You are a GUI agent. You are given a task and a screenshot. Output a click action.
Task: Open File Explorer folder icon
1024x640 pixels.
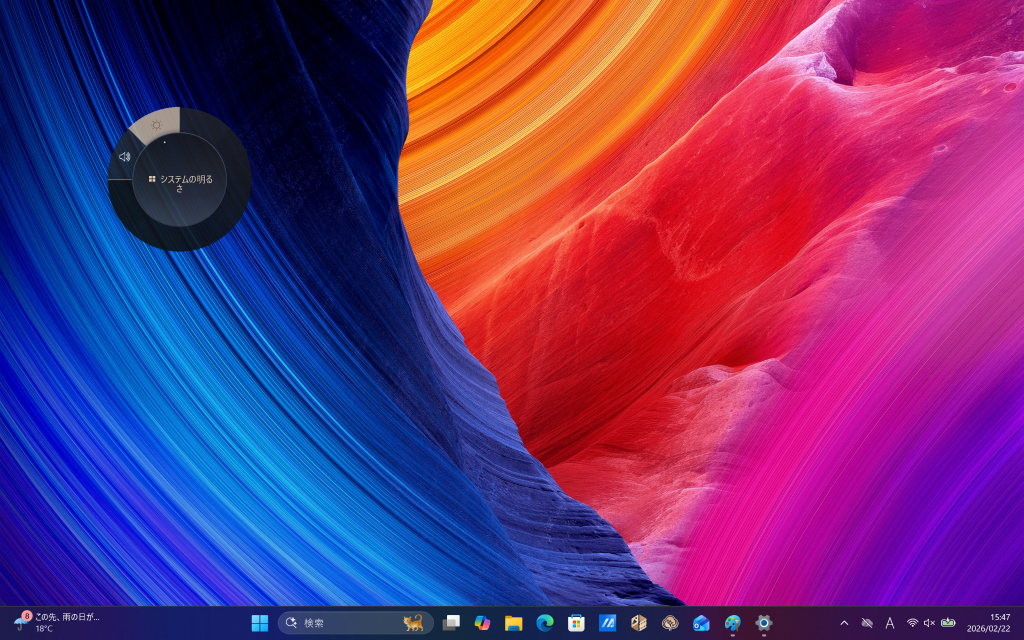(x=513, y=623)
